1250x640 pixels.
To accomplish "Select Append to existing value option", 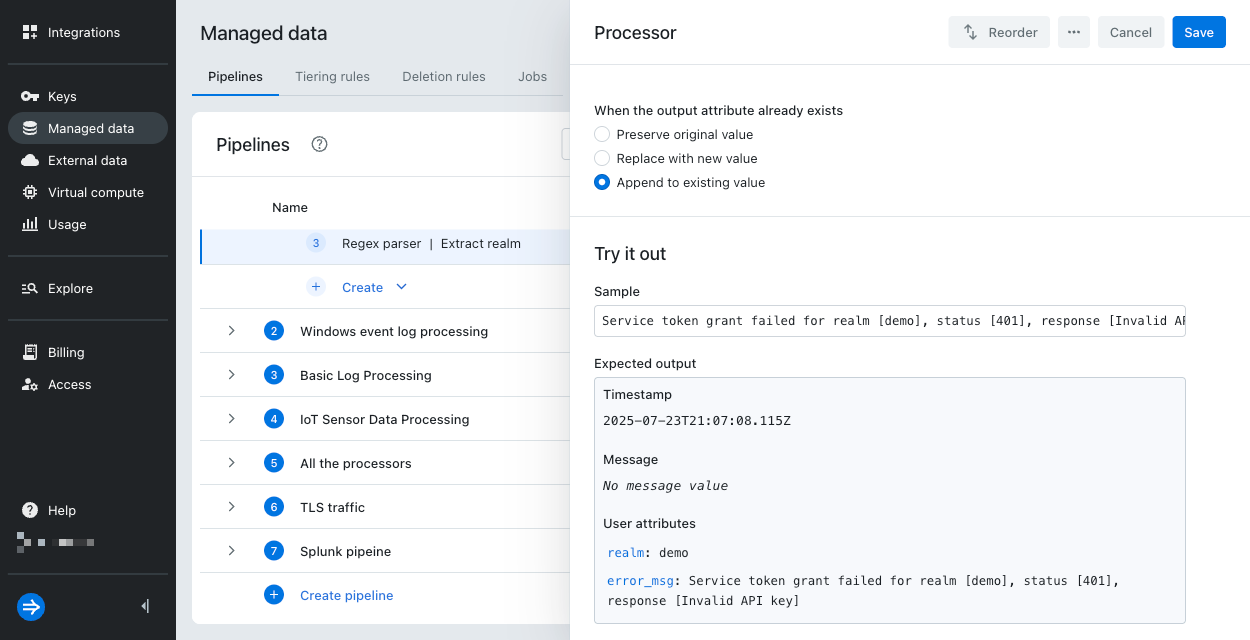I will 602,182.
